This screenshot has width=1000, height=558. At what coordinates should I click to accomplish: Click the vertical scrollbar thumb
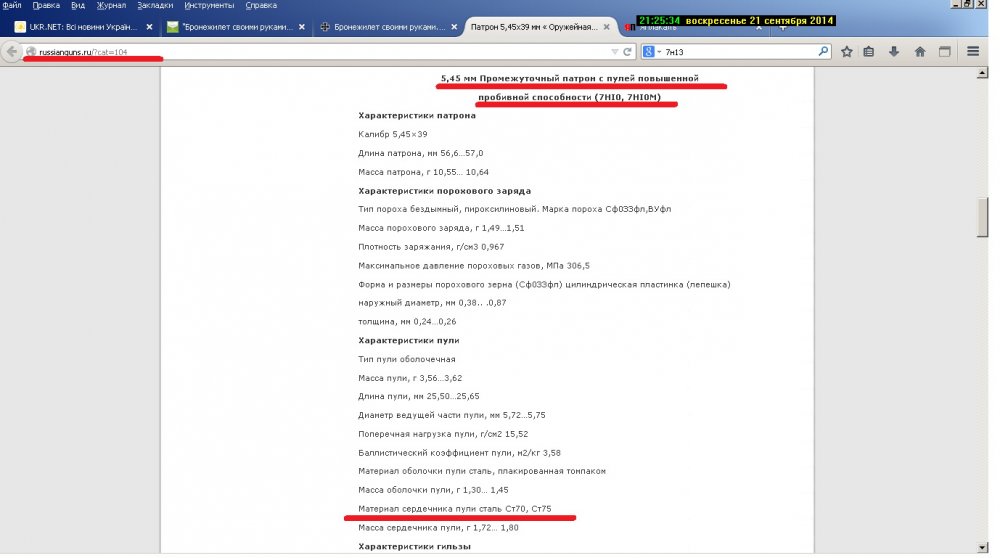pyautogui.click(x=982, y=217)
